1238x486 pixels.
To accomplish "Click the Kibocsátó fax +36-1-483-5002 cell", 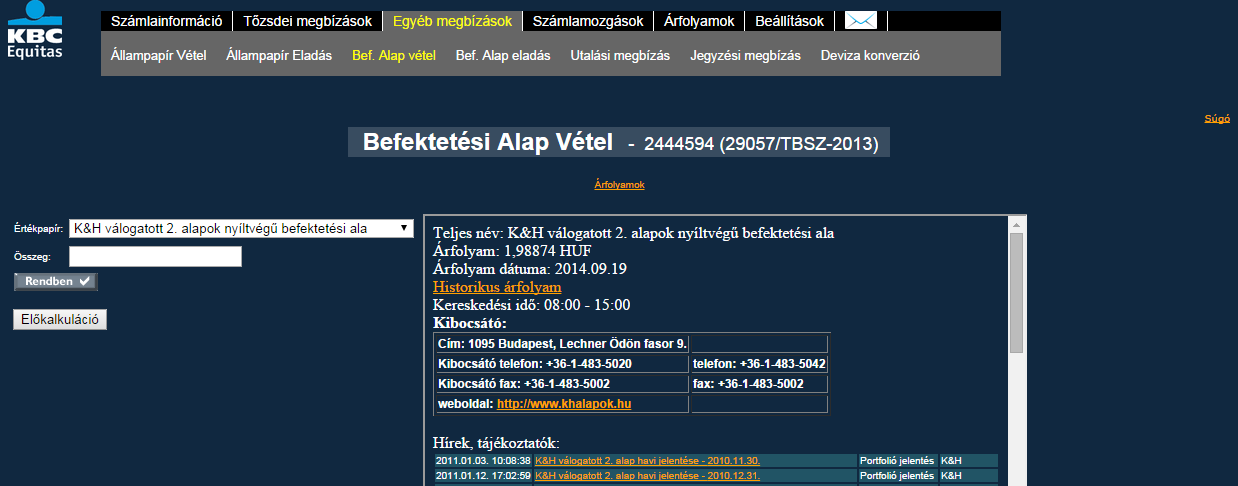I will click(x=562, y=384).
